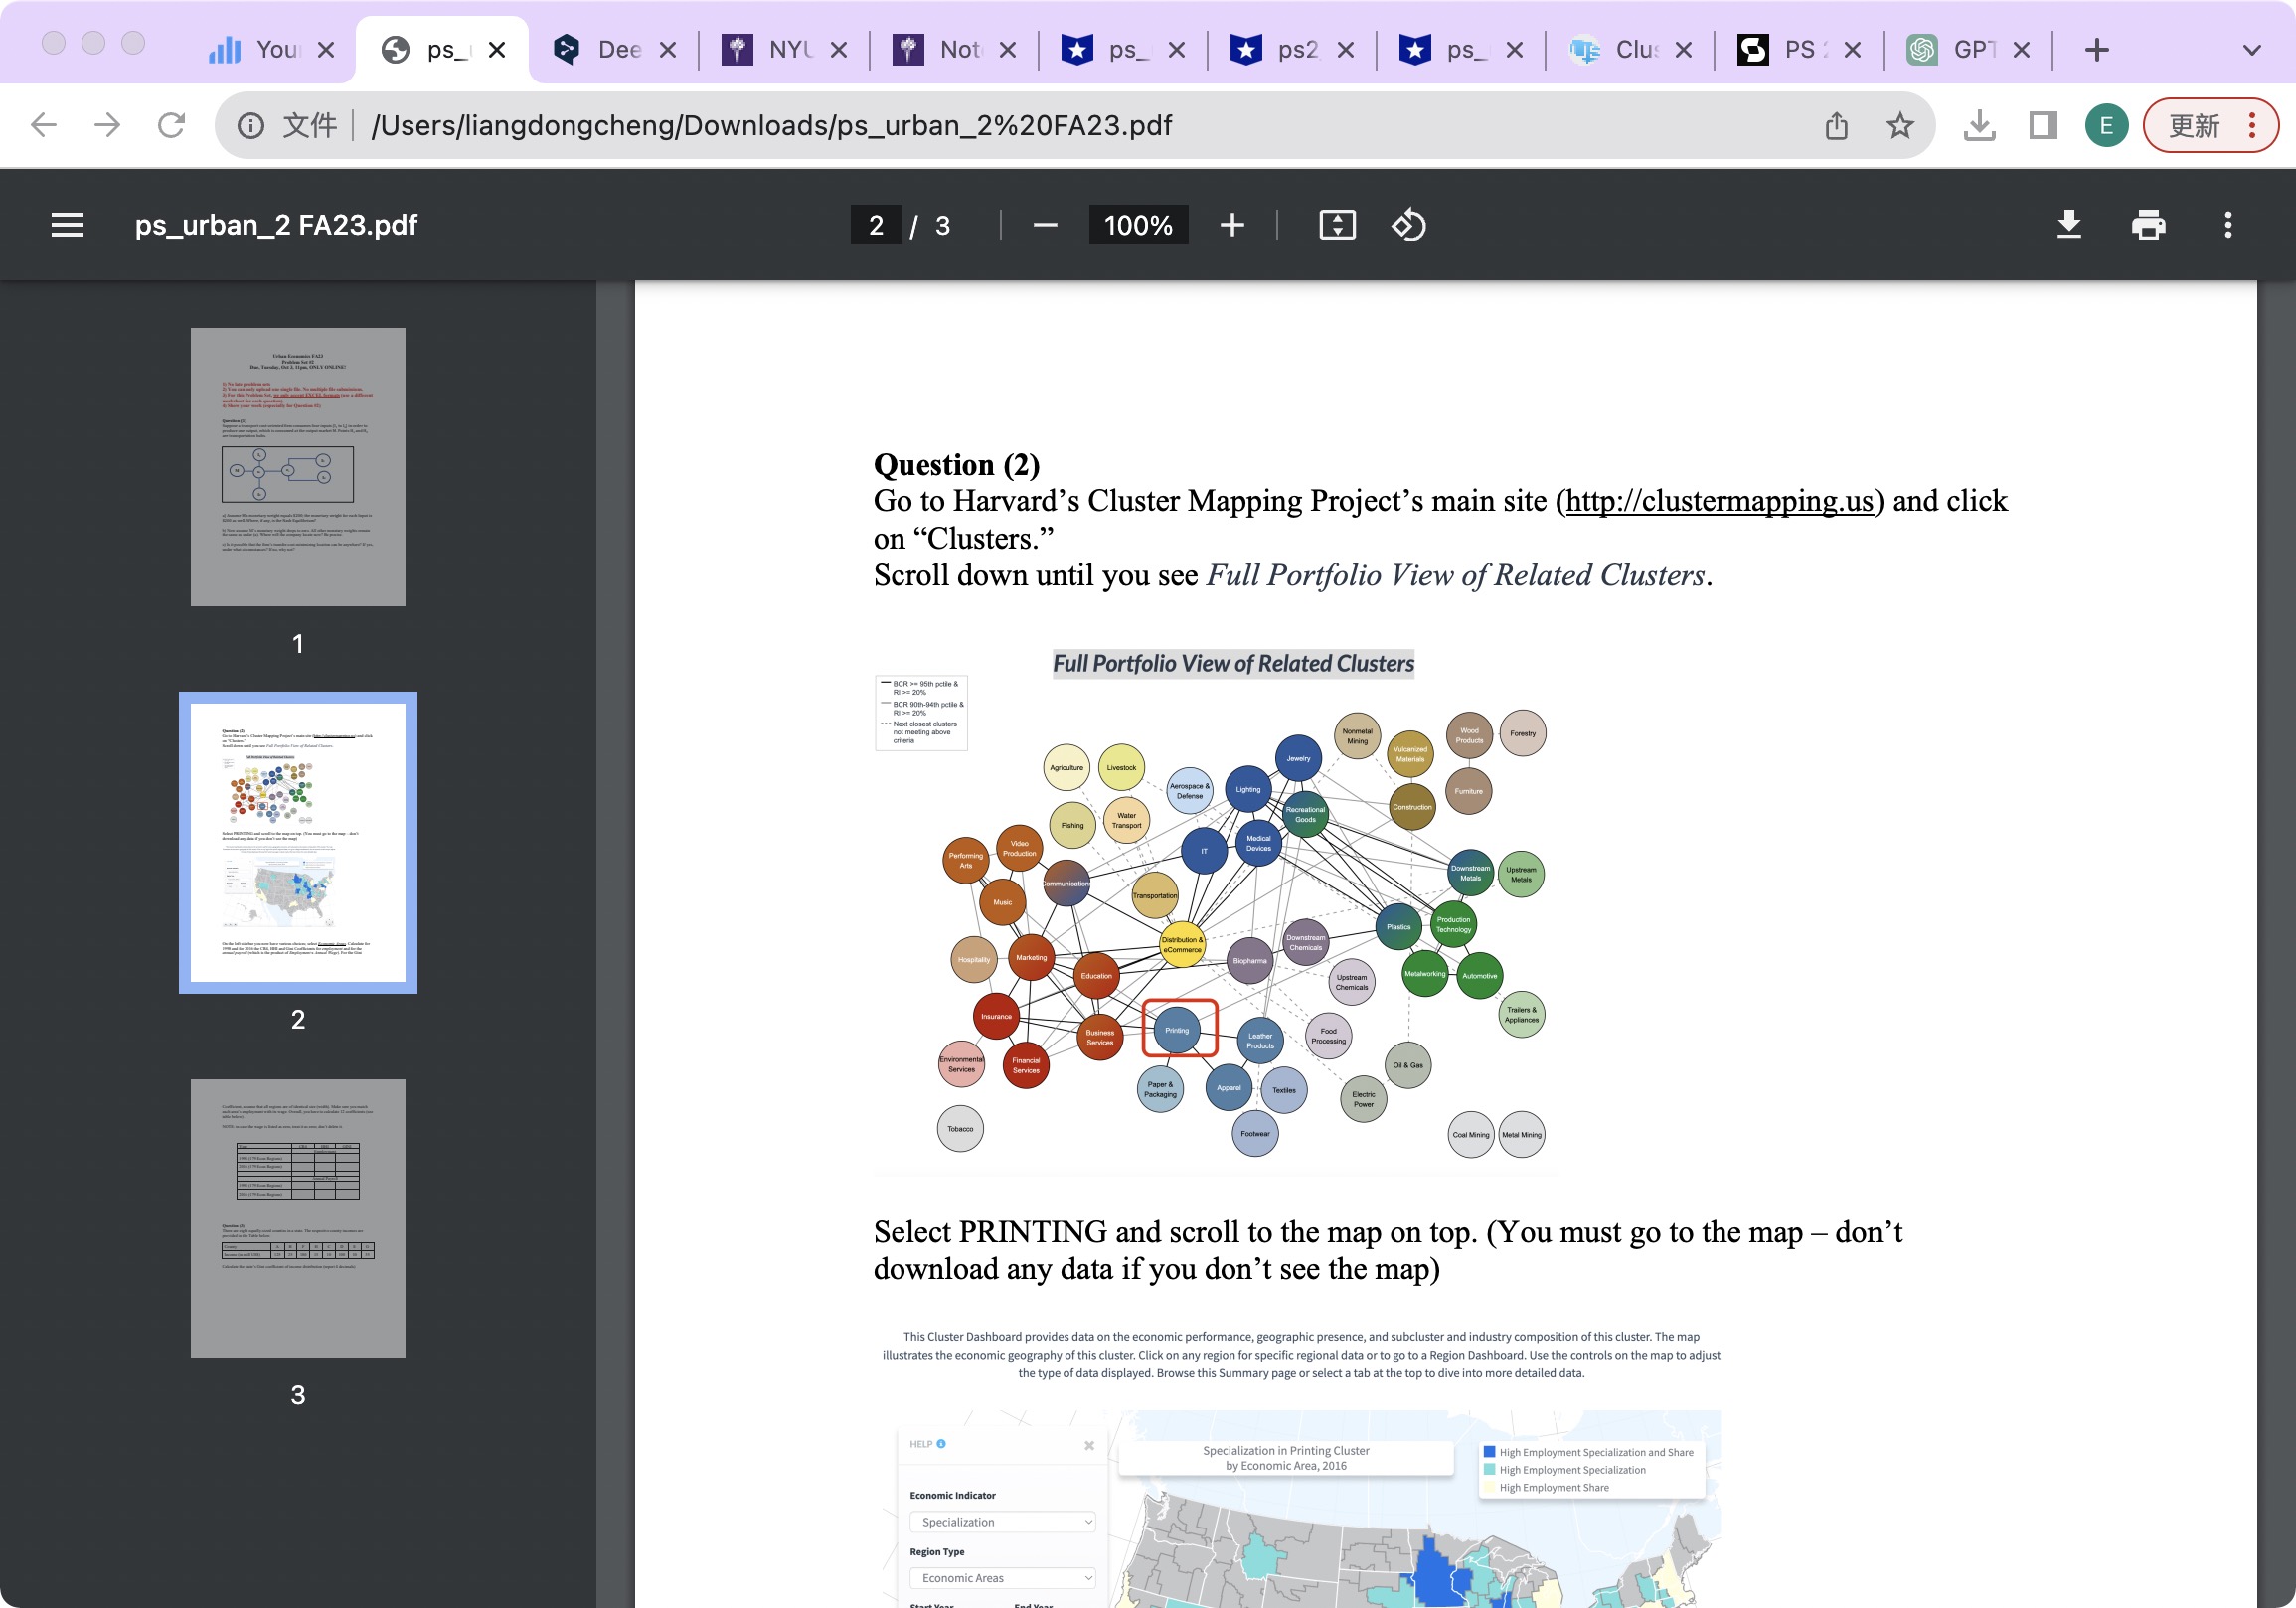Toggle the PDF sidebar menu icon
Viewport: 2296px width, 1608px height.
(x=67, y=225)
